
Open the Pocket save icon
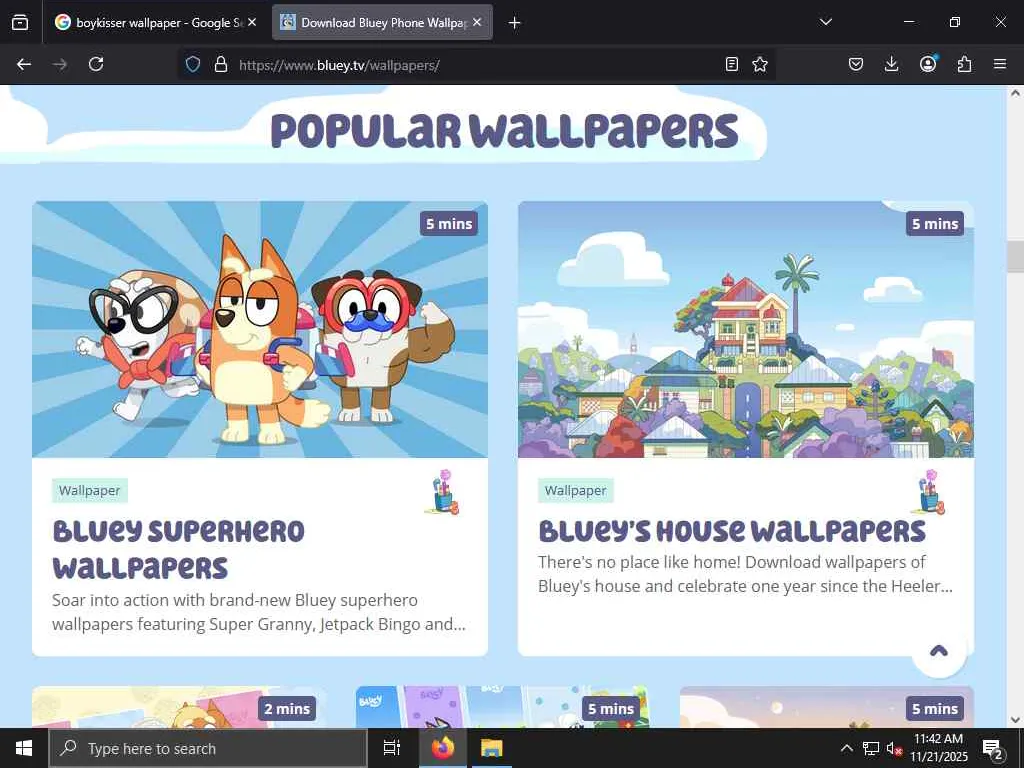tap(856, 64)
